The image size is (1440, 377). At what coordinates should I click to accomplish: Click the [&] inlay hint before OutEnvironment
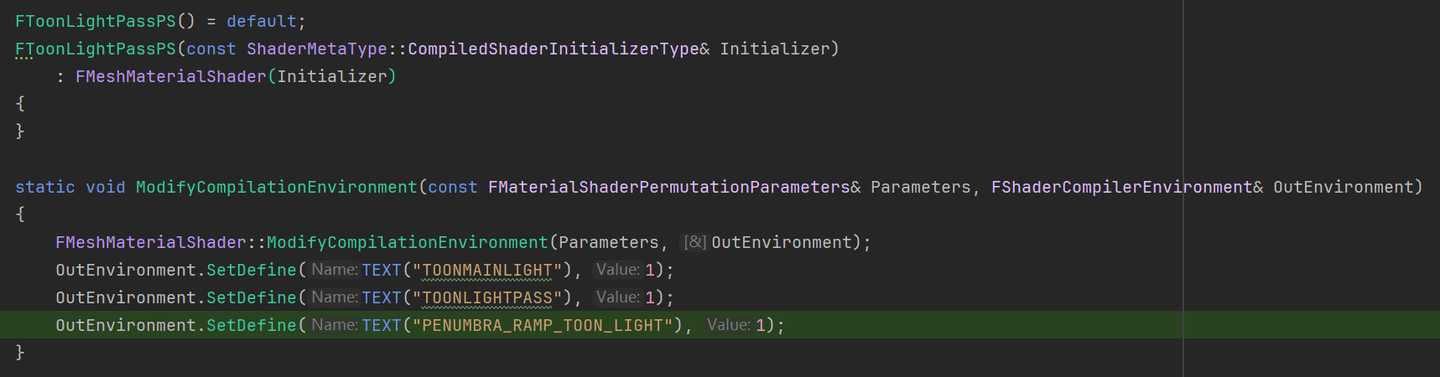tap(694, 243)
